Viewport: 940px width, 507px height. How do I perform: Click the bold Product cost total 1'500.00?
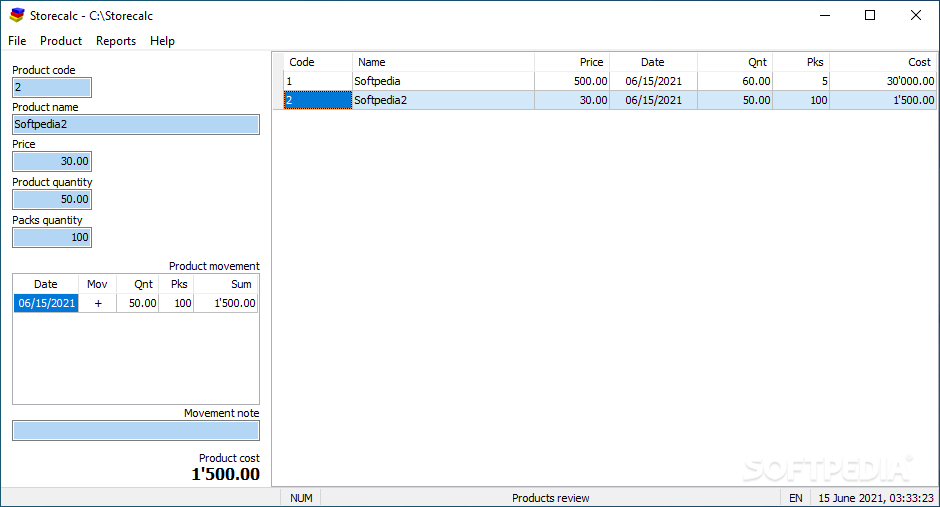pyautogui.click(x=225, y=474)
